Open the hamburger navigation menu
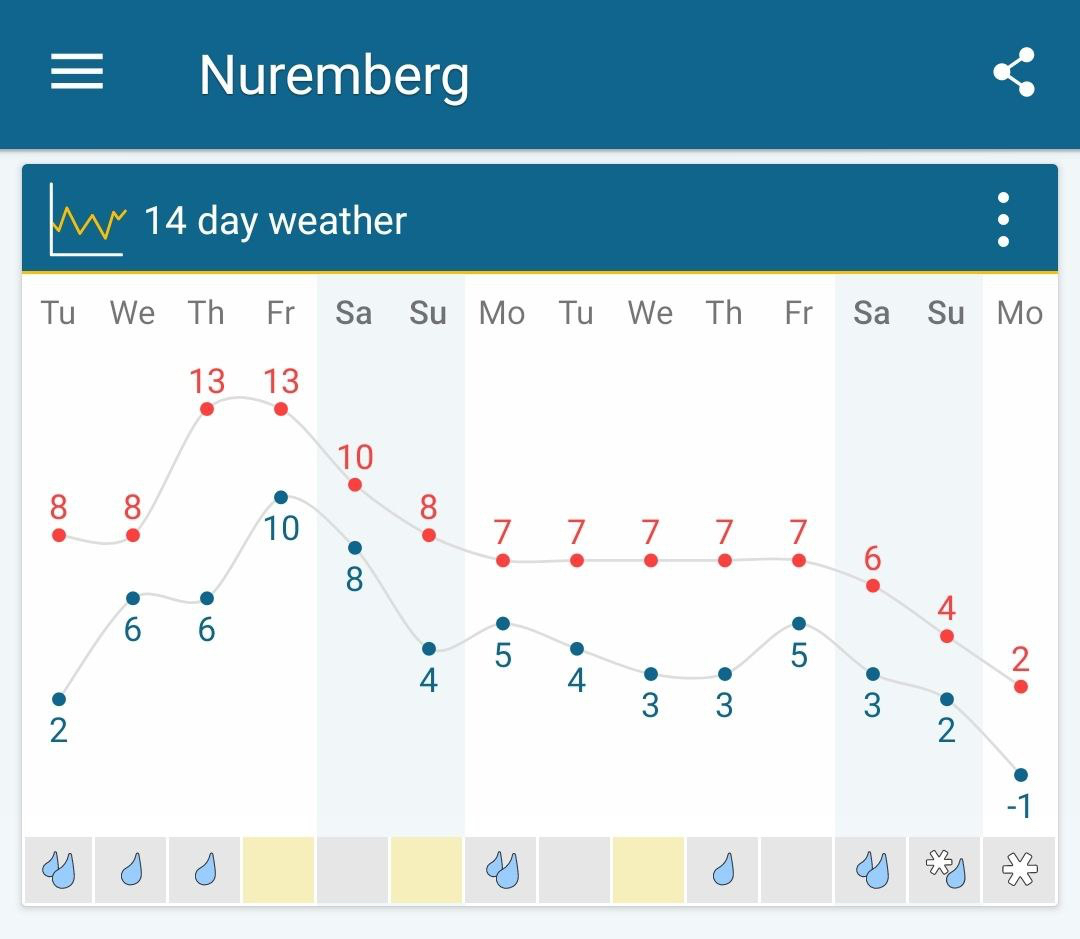The height and width of the screenshot is (939, 1080). 77,72
